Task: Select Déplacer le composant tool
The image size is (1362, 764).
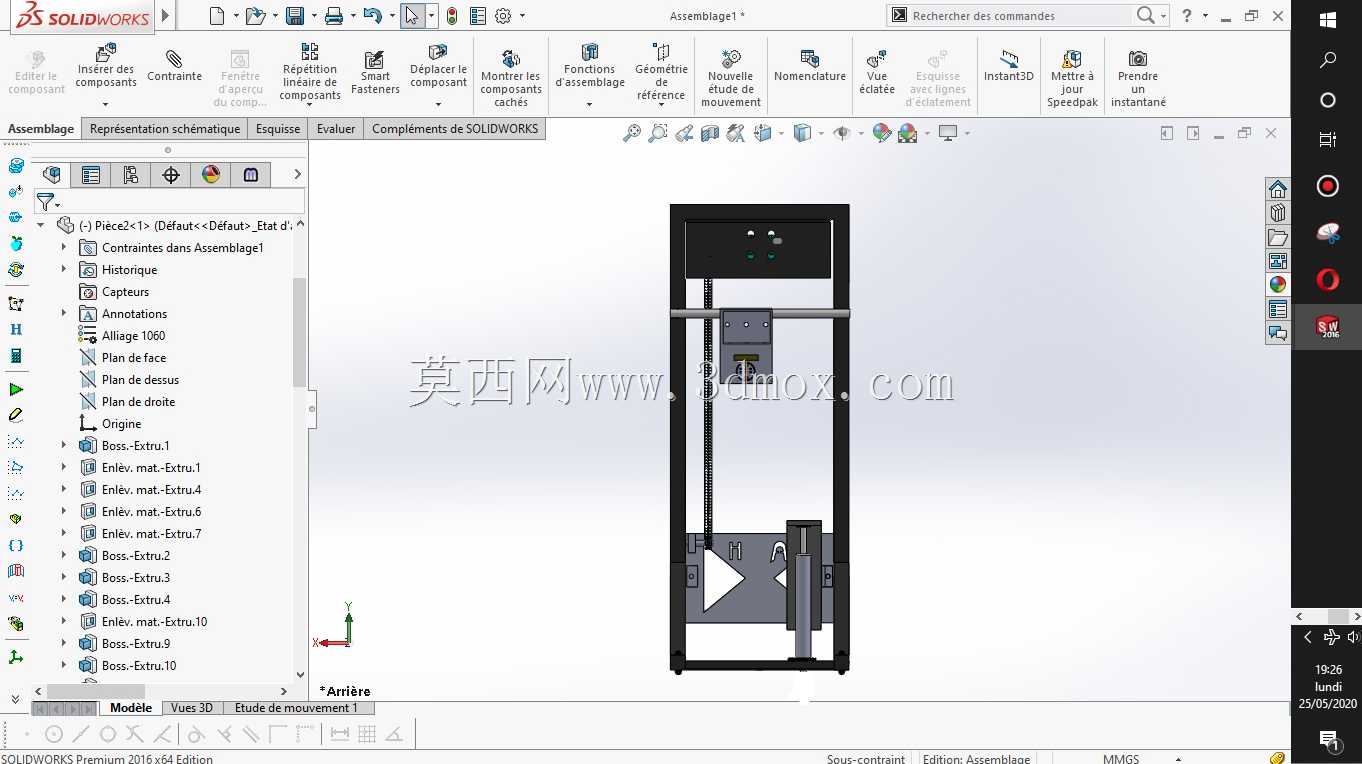Action: tap(438, 66)
